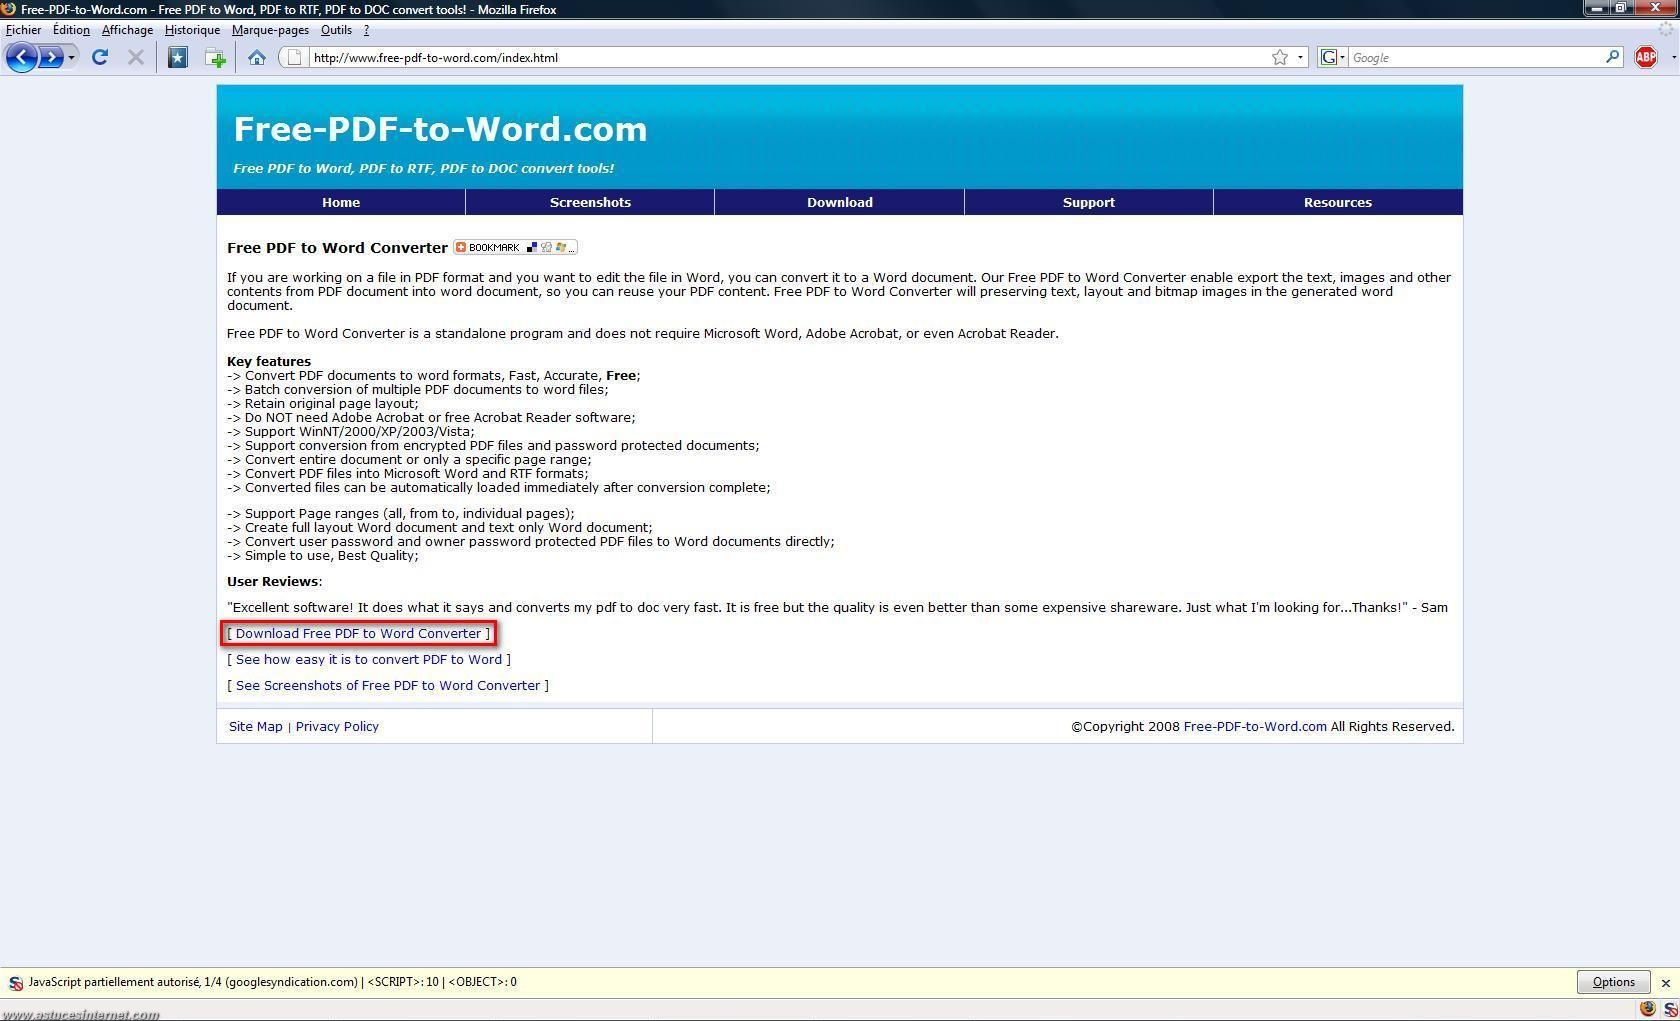Reload the current page

tap(100, 57)
